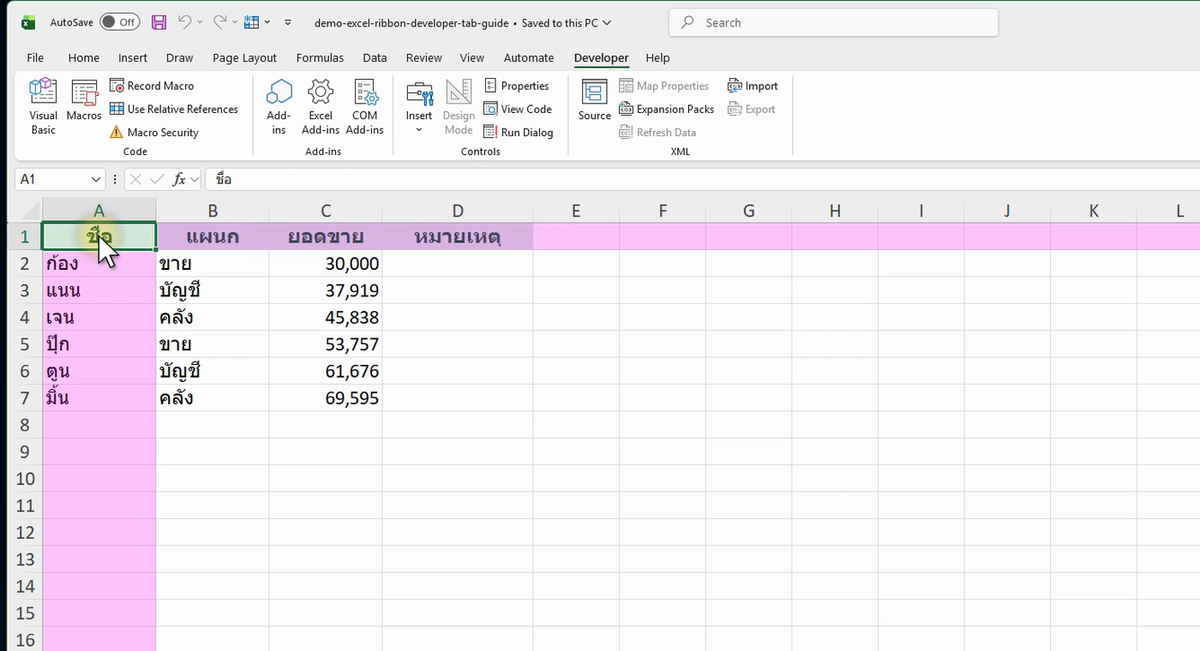Expand the Name Box dropdown

(x=96, y=179)
